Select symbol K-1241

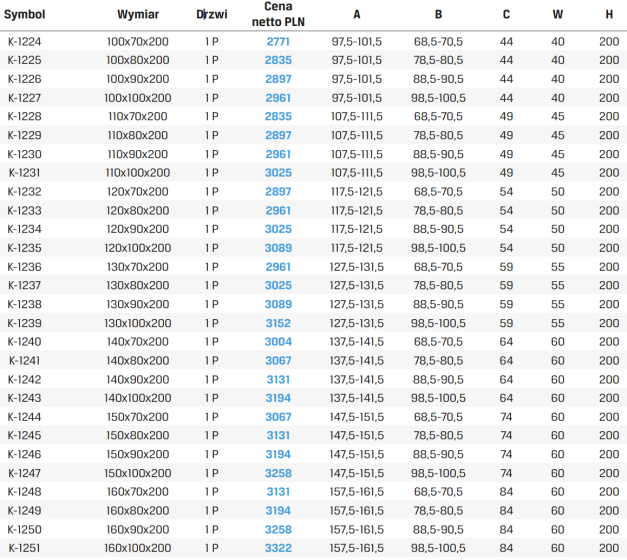[x=24, y=361]
